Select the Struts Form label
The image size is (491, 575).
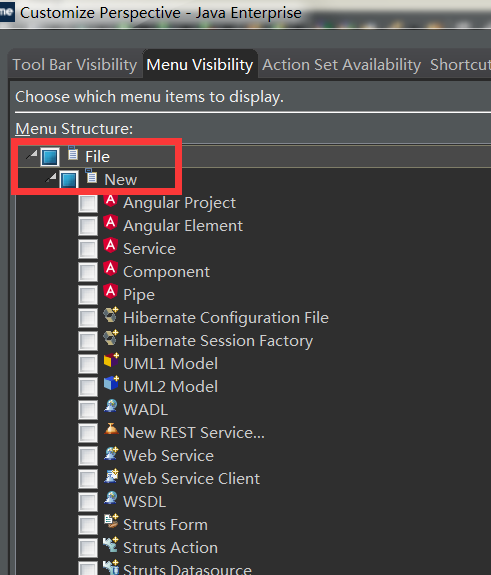click(x=165, y=525)
